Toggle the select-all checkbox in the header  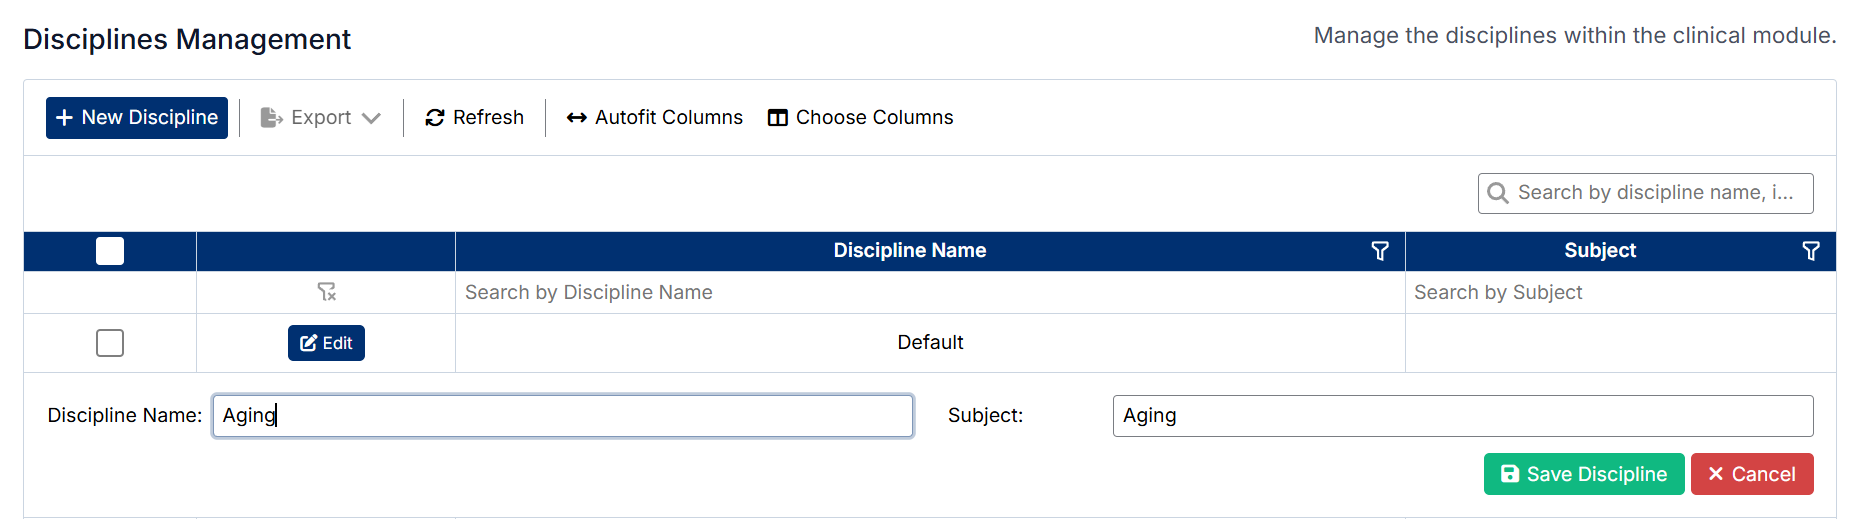tap(110, 251)
